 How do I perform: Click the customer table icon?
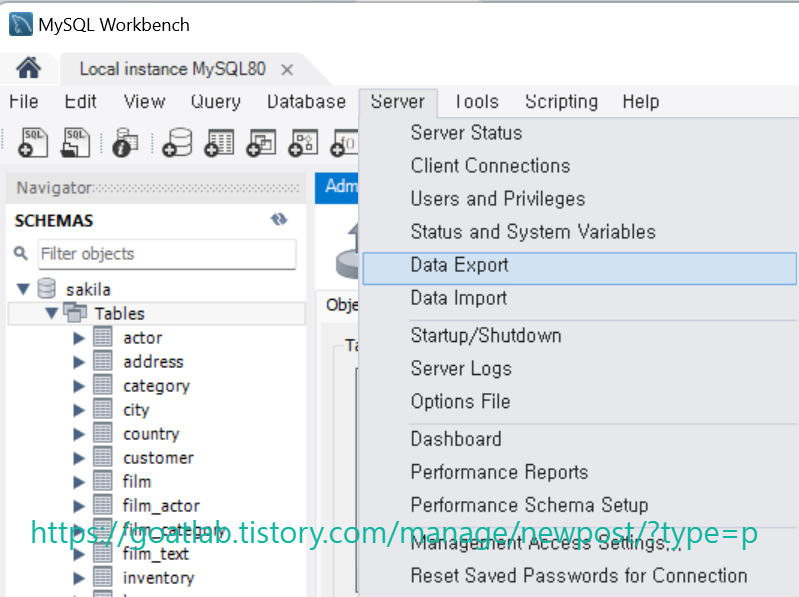coord(102,456)
